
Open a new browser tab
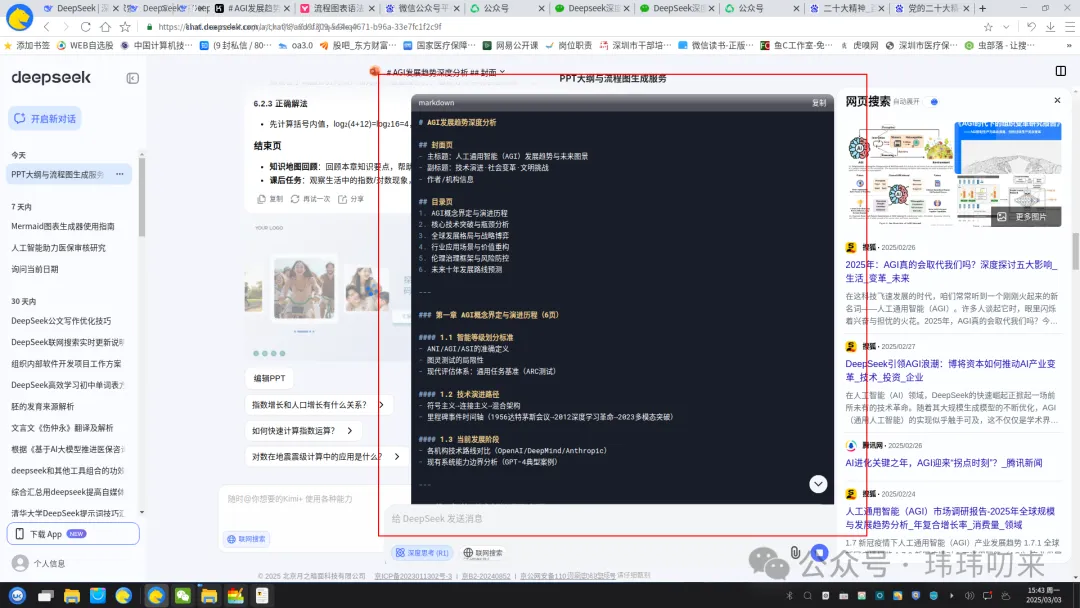pyautogui.click(x=983, y=8)
